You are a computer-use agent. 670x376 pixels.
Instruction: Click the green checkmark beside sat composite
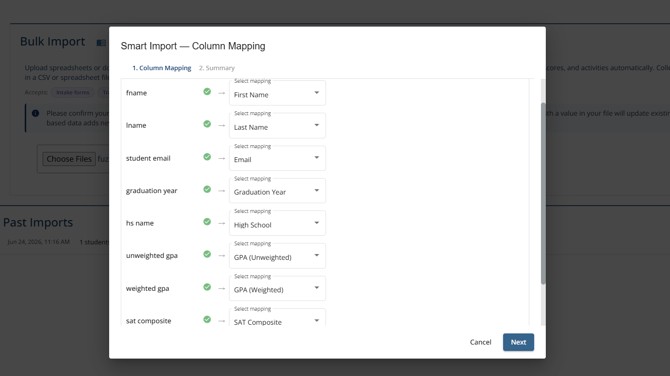pos(207,320)
